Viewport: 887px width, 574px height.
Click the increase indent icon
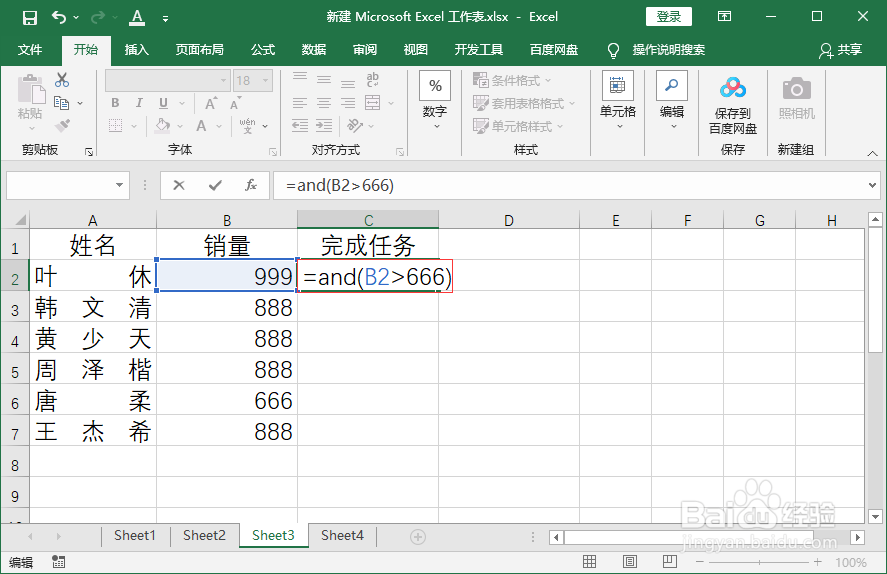[x=324, y=126]
